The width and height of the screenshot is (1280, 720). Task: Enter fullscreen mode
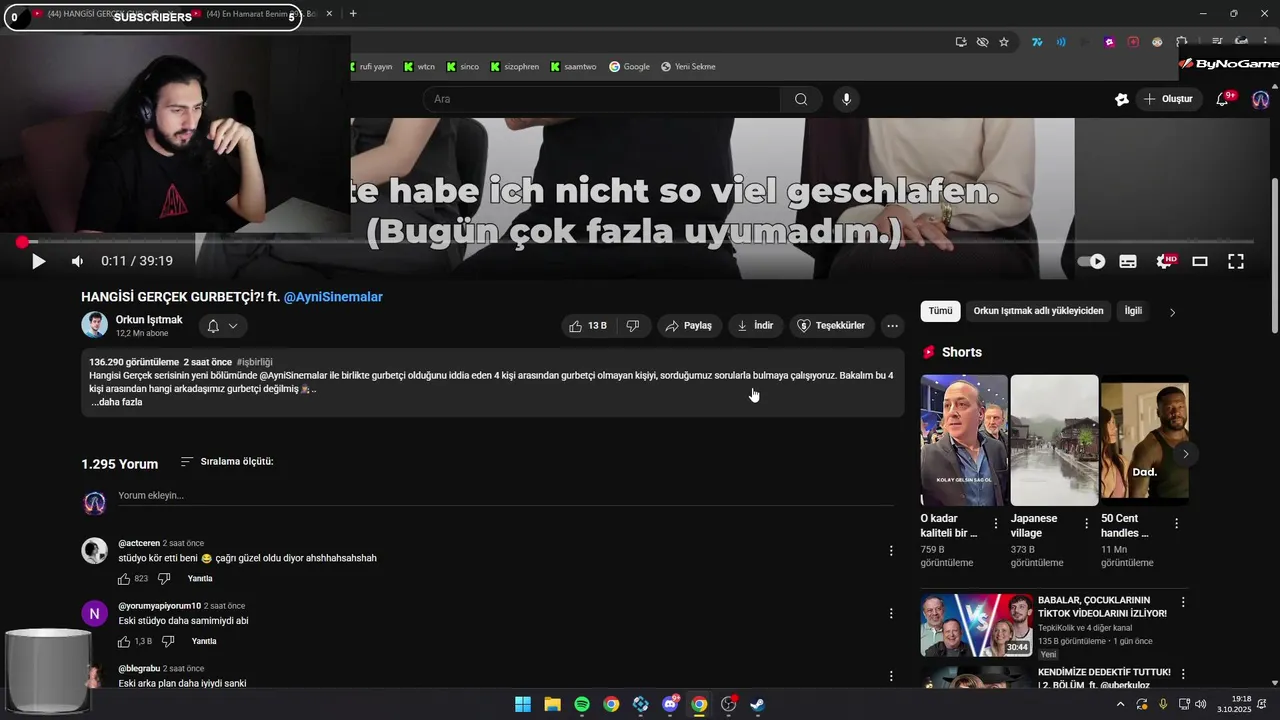[x=1236, y=261]
